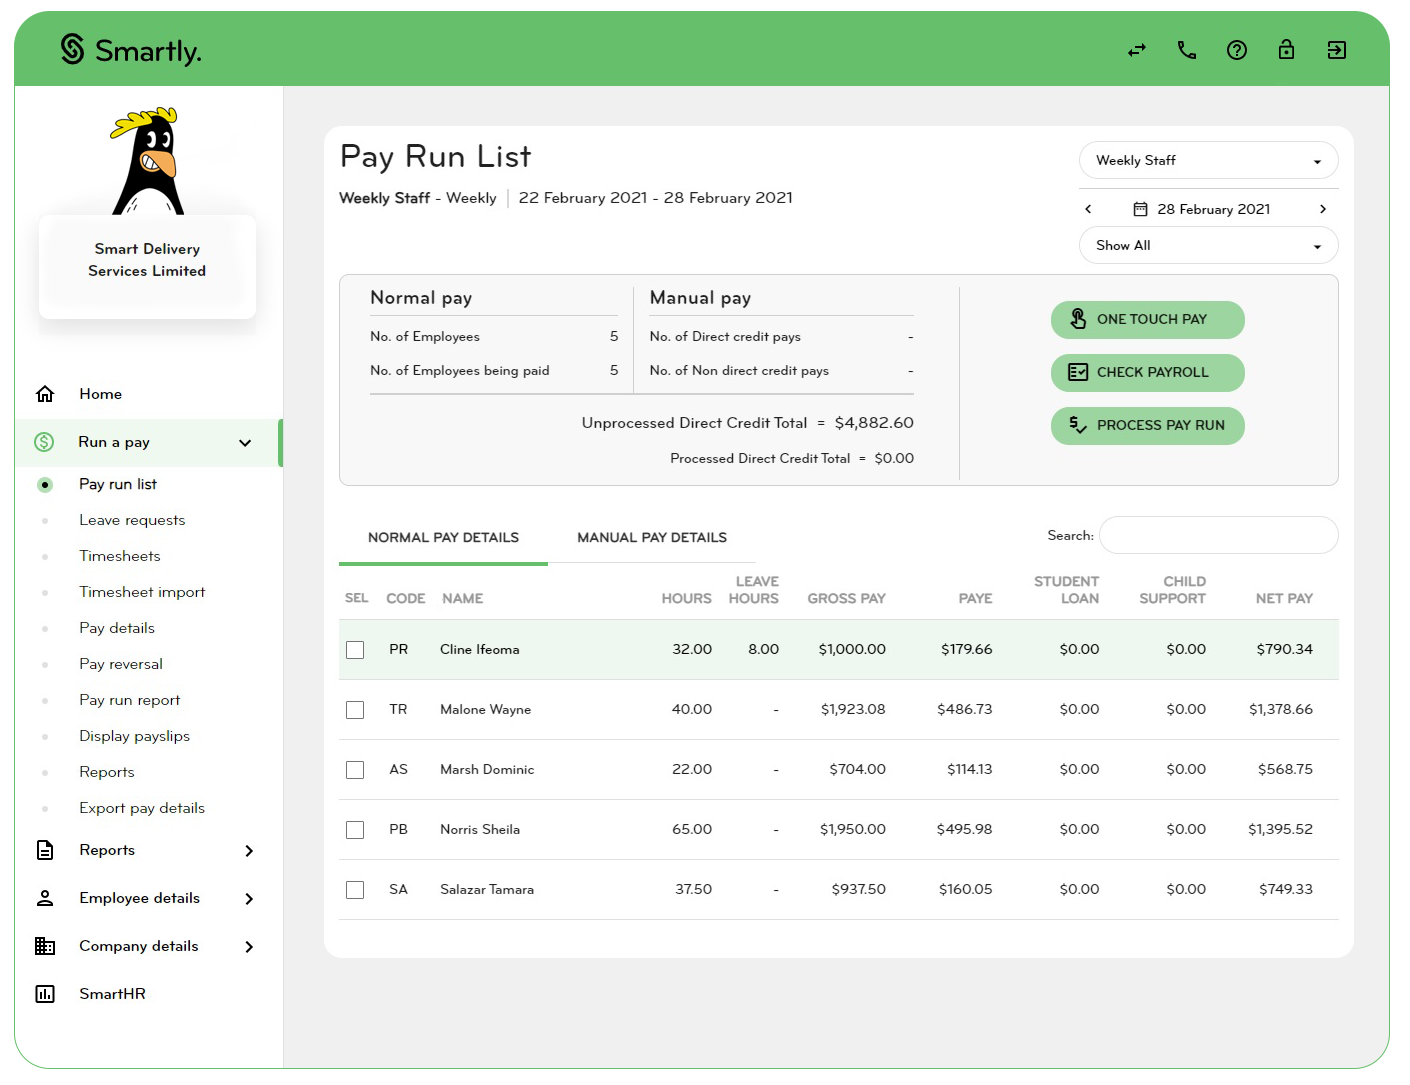1410x1085 pixels.
Task: Click inside the Search field
Action: (1218, 535)
